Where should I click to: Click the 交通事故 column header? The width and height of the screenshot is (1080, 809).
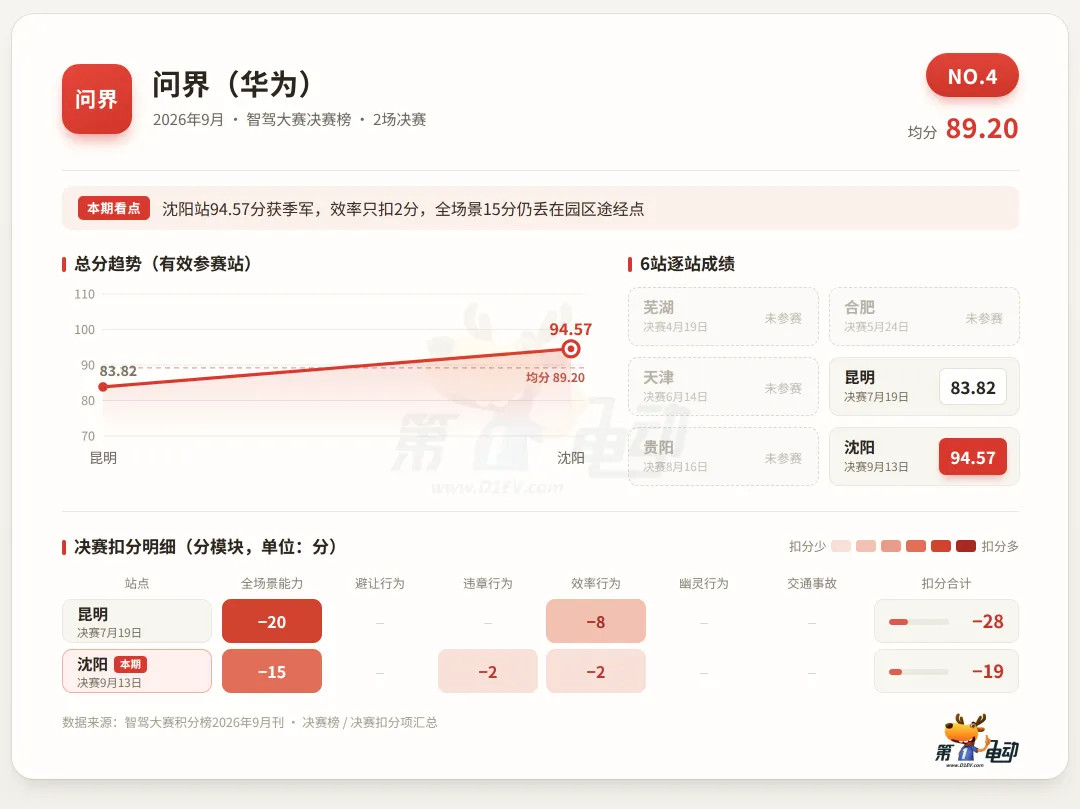(x=812, y=583)
